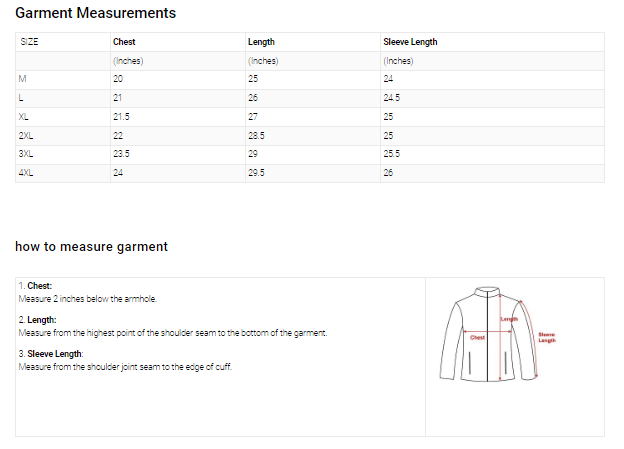The width and height of the screenshot is (624, 449).
Task: Click the 3XL chest value 23.5
Action: tap(121, 154)
